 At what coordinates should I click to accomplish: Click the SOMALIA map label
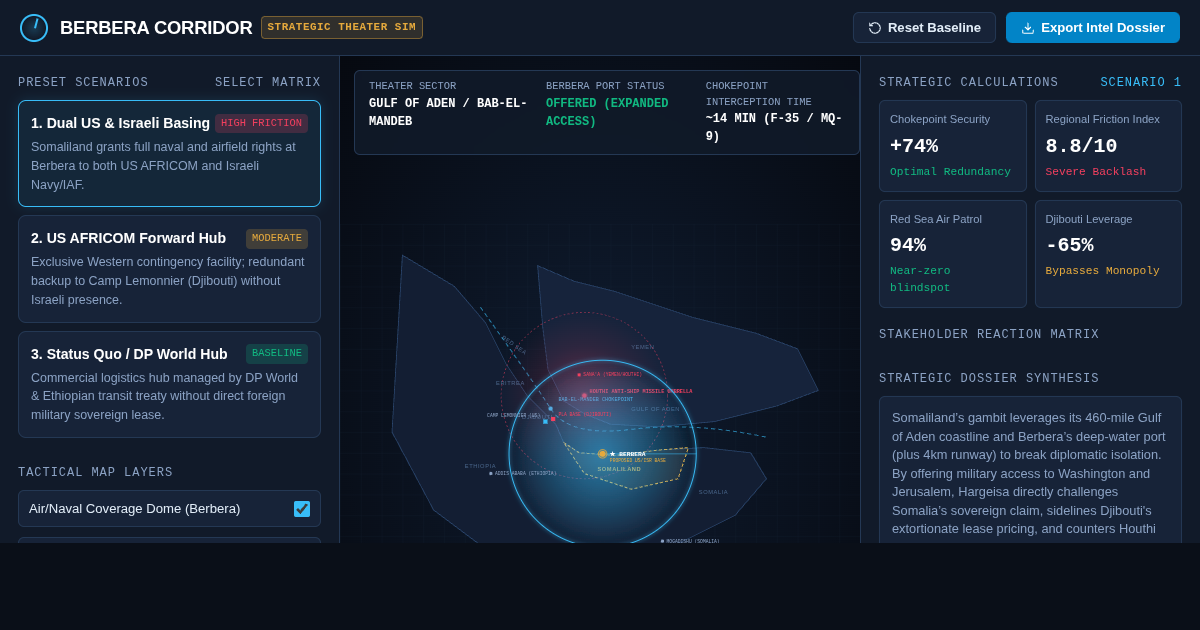(x=713, y=492)
